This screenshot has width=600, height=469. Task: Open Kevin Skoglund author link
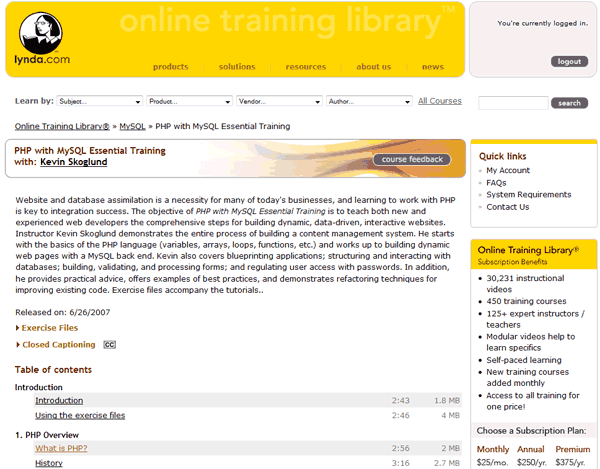point(73,162)
